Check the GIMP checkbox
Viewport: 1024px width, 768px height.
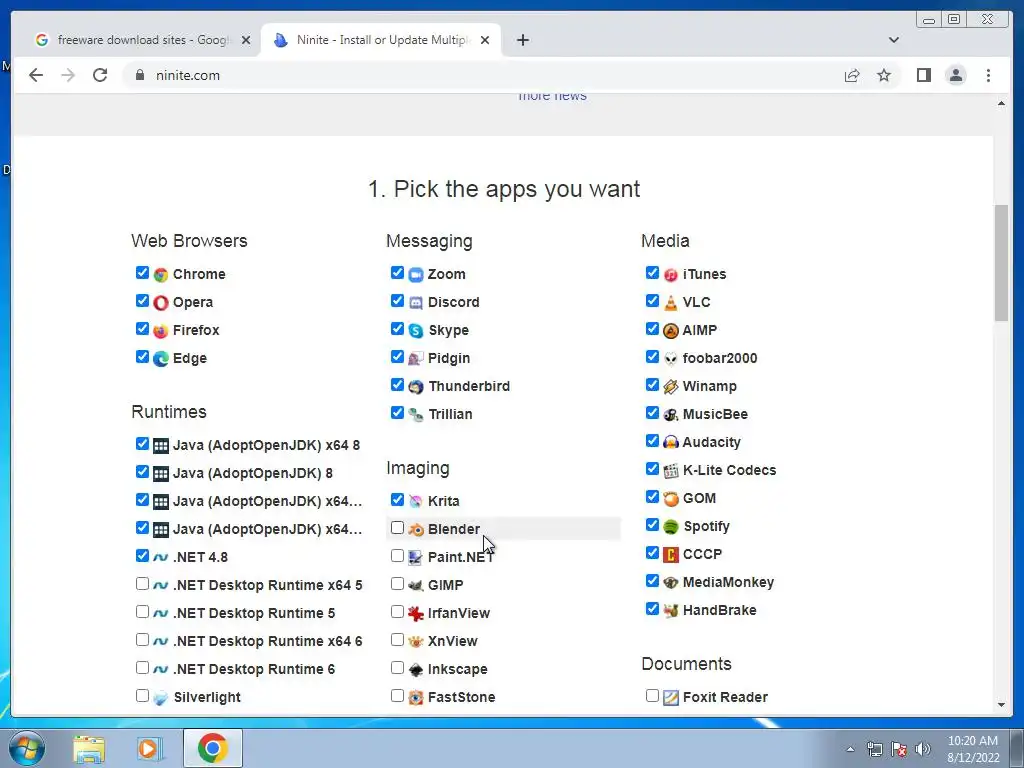click(397, 584)
